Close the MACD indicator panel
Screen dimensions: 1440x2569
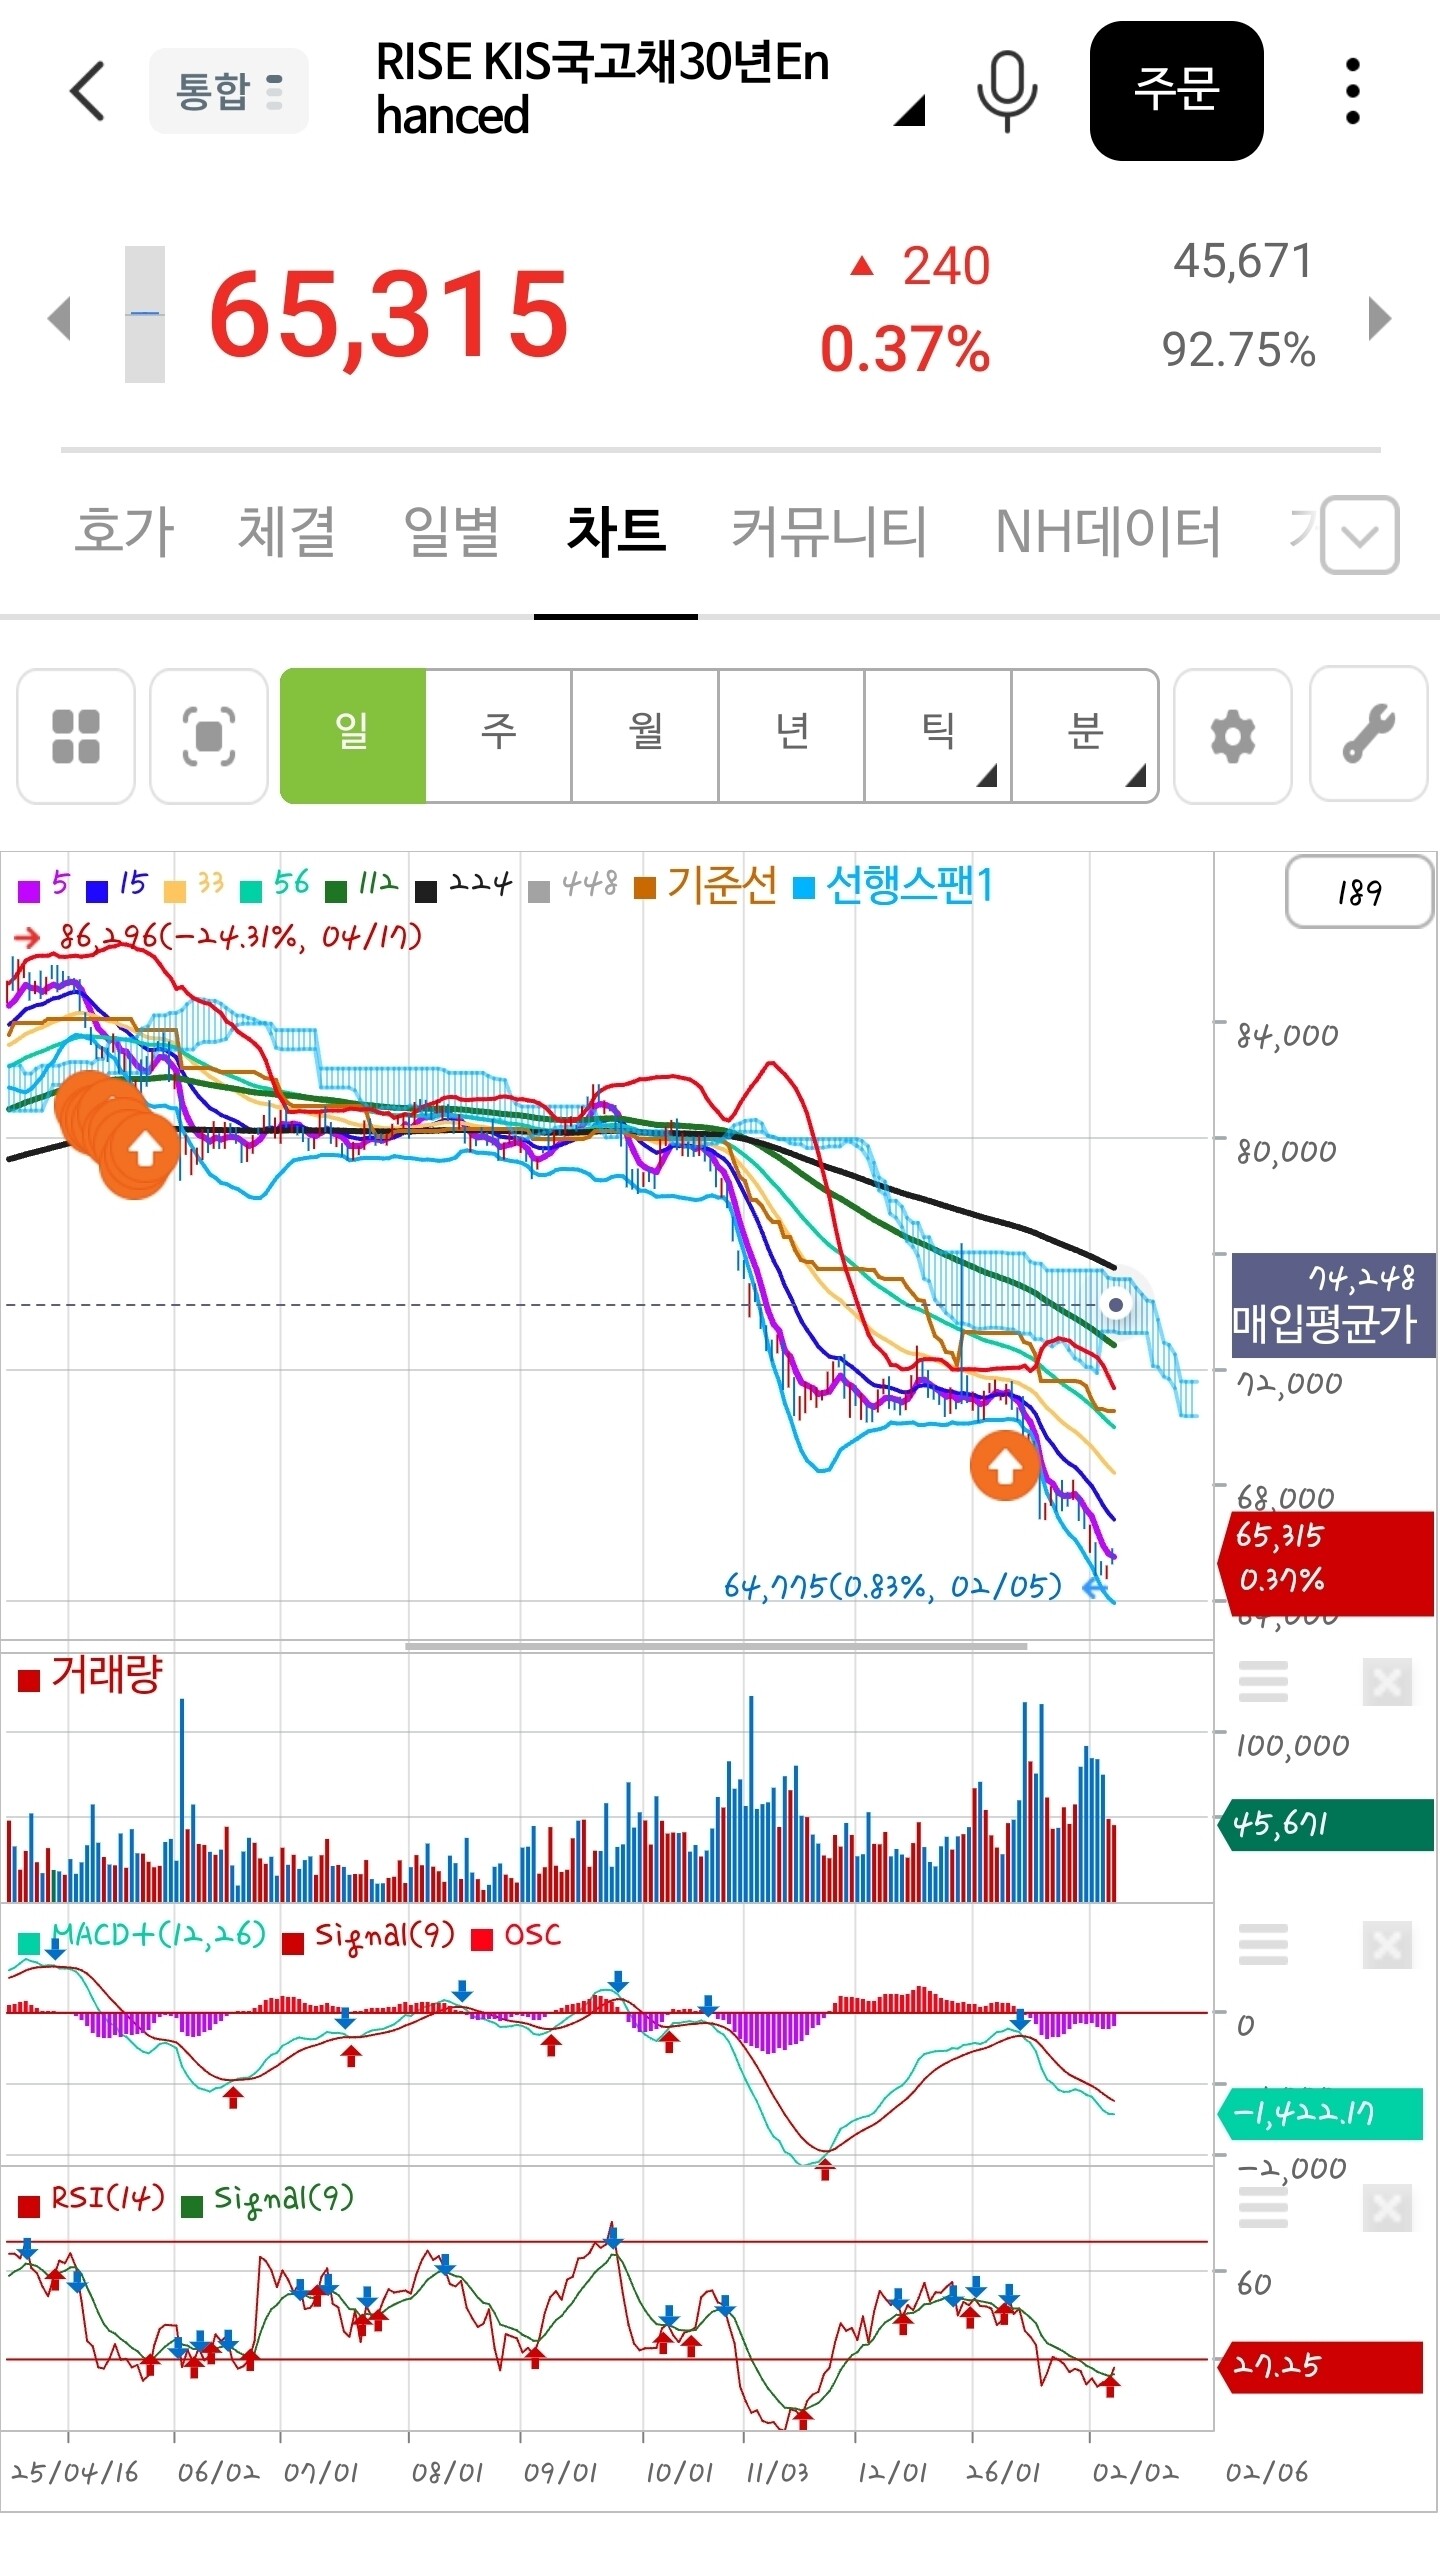1387,1945
